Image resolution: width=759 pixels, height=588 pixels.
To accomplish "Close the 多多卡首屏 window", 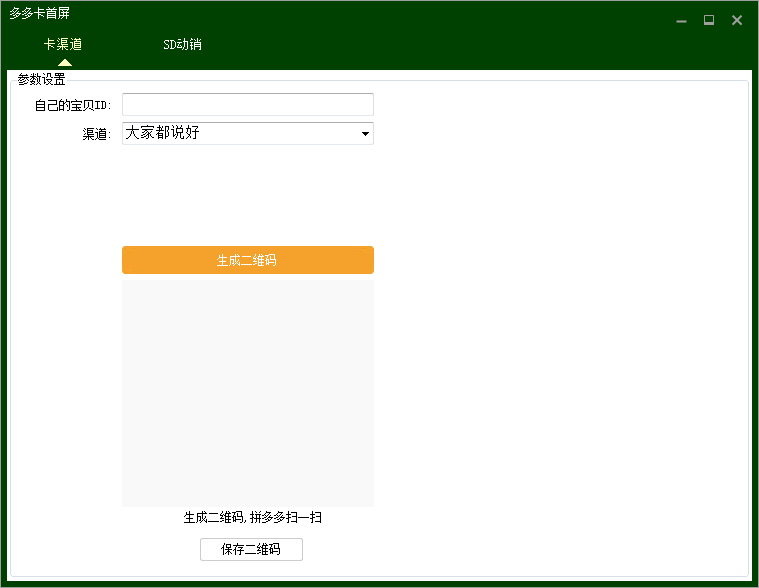I will (x=737, y=20).
